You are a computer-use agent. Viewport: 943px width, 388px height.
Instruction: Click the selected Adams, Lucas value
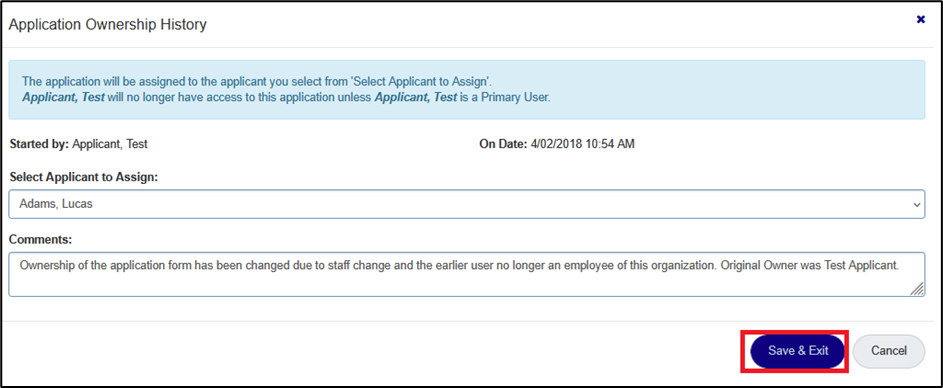[x=56, y=204]
